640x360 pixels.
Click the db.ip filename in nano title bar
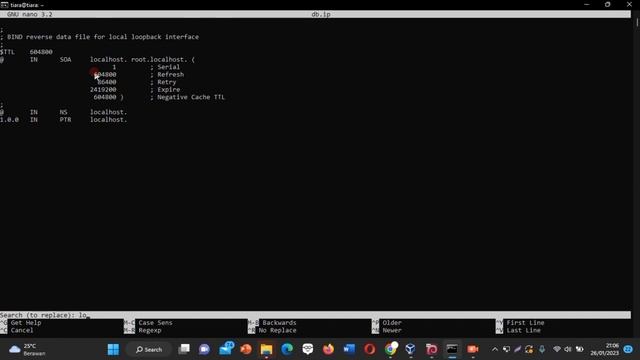point(321,14)
